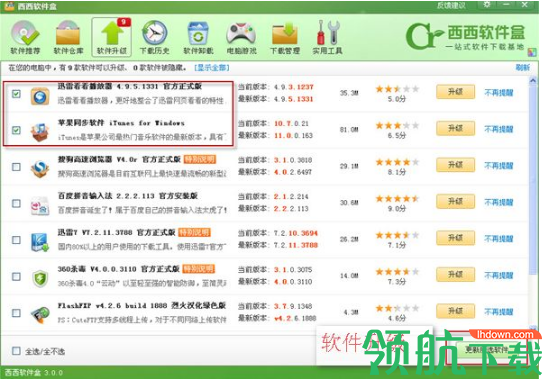Uncheck the 迅雷看看播放器 checkbox
The image size is (542, 382).
pos(16,94)
